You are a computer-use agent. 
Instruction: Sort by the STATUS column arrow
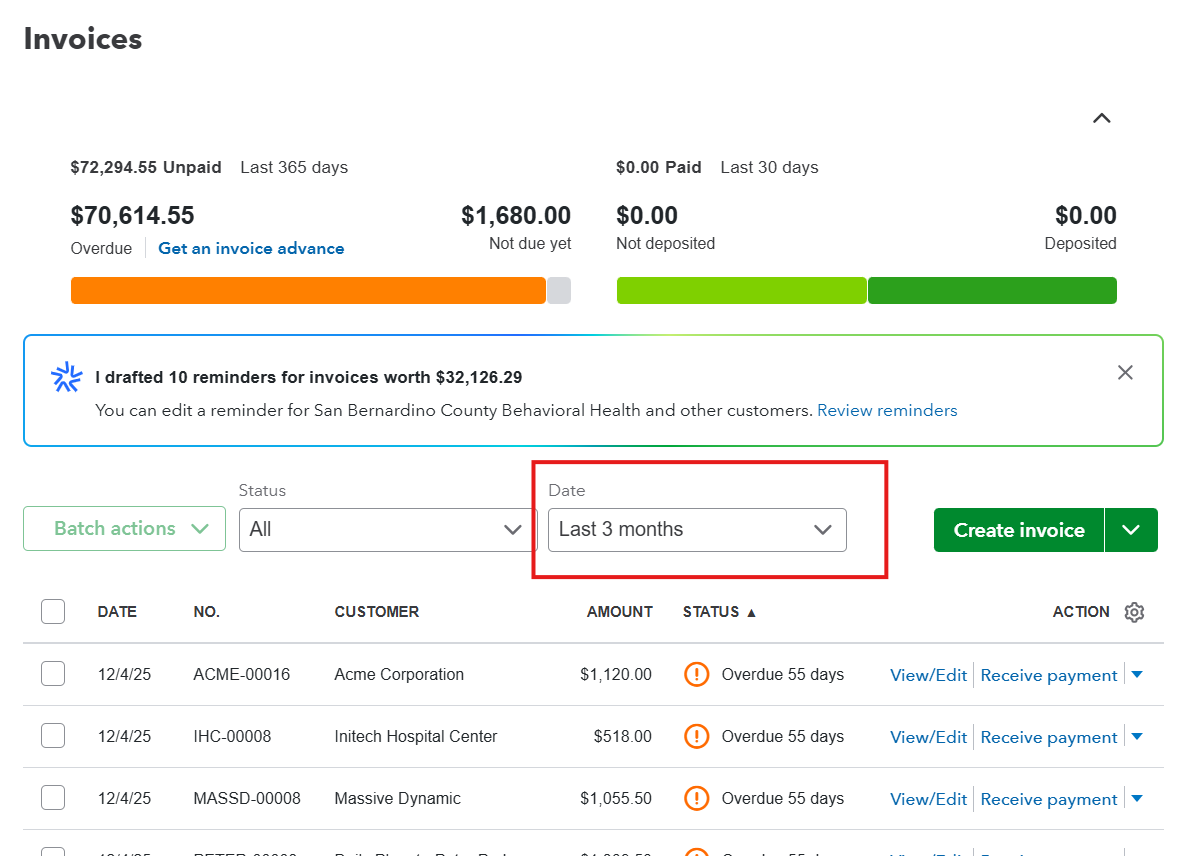[x=751, y=613]
